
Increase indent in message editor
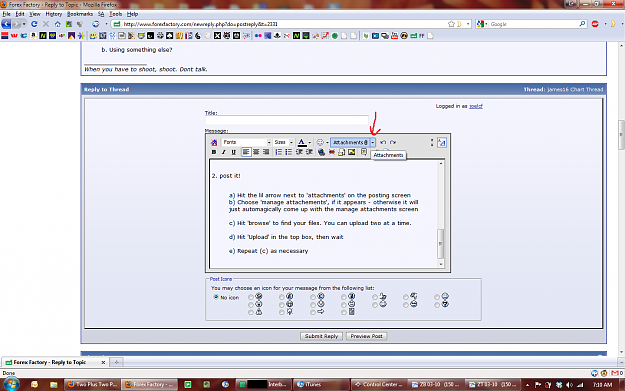click(309, 152)
